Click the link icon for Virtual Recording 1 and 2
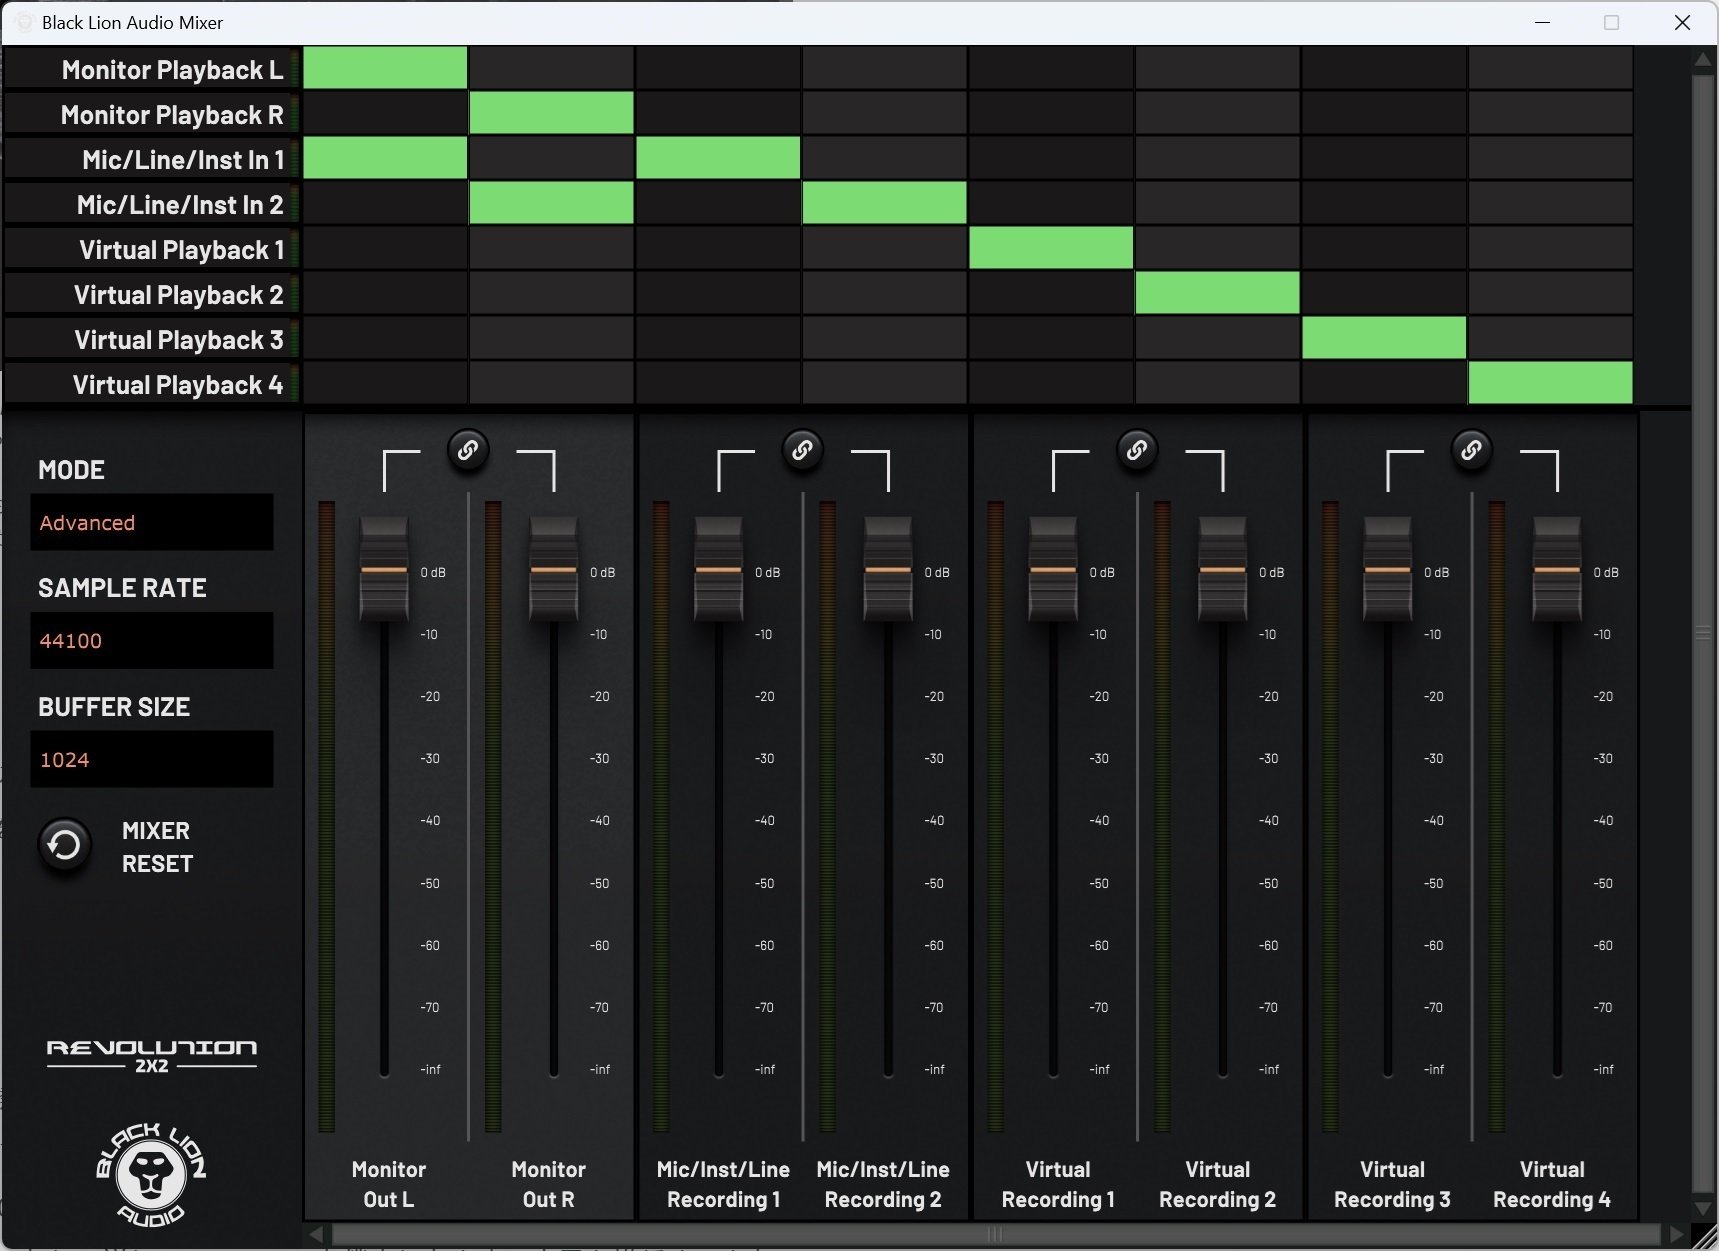The width and height of the screenshot is (1719, 1251). (1136, 451)
